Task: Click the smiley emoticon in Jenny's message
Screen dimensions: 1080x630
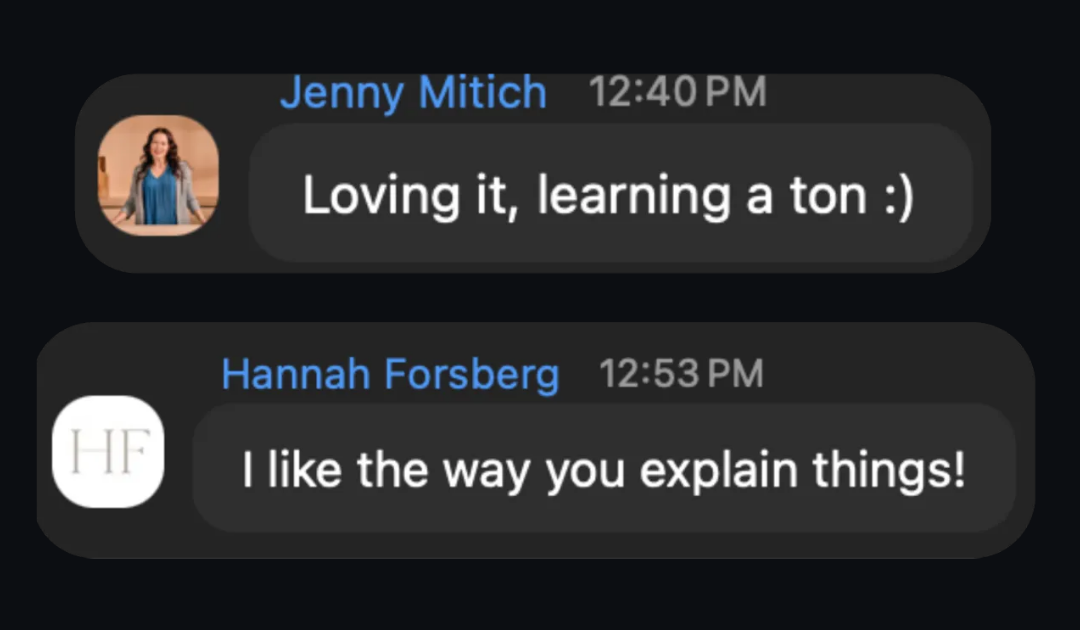Action: [x=898, y=196]
